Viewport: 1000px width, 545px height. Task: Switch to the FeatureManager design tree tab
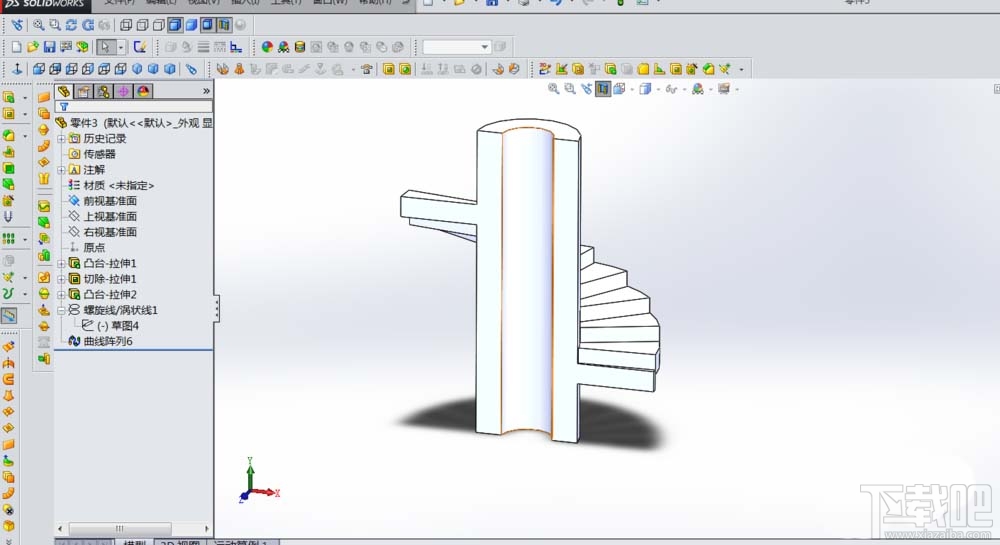[64, 91]
